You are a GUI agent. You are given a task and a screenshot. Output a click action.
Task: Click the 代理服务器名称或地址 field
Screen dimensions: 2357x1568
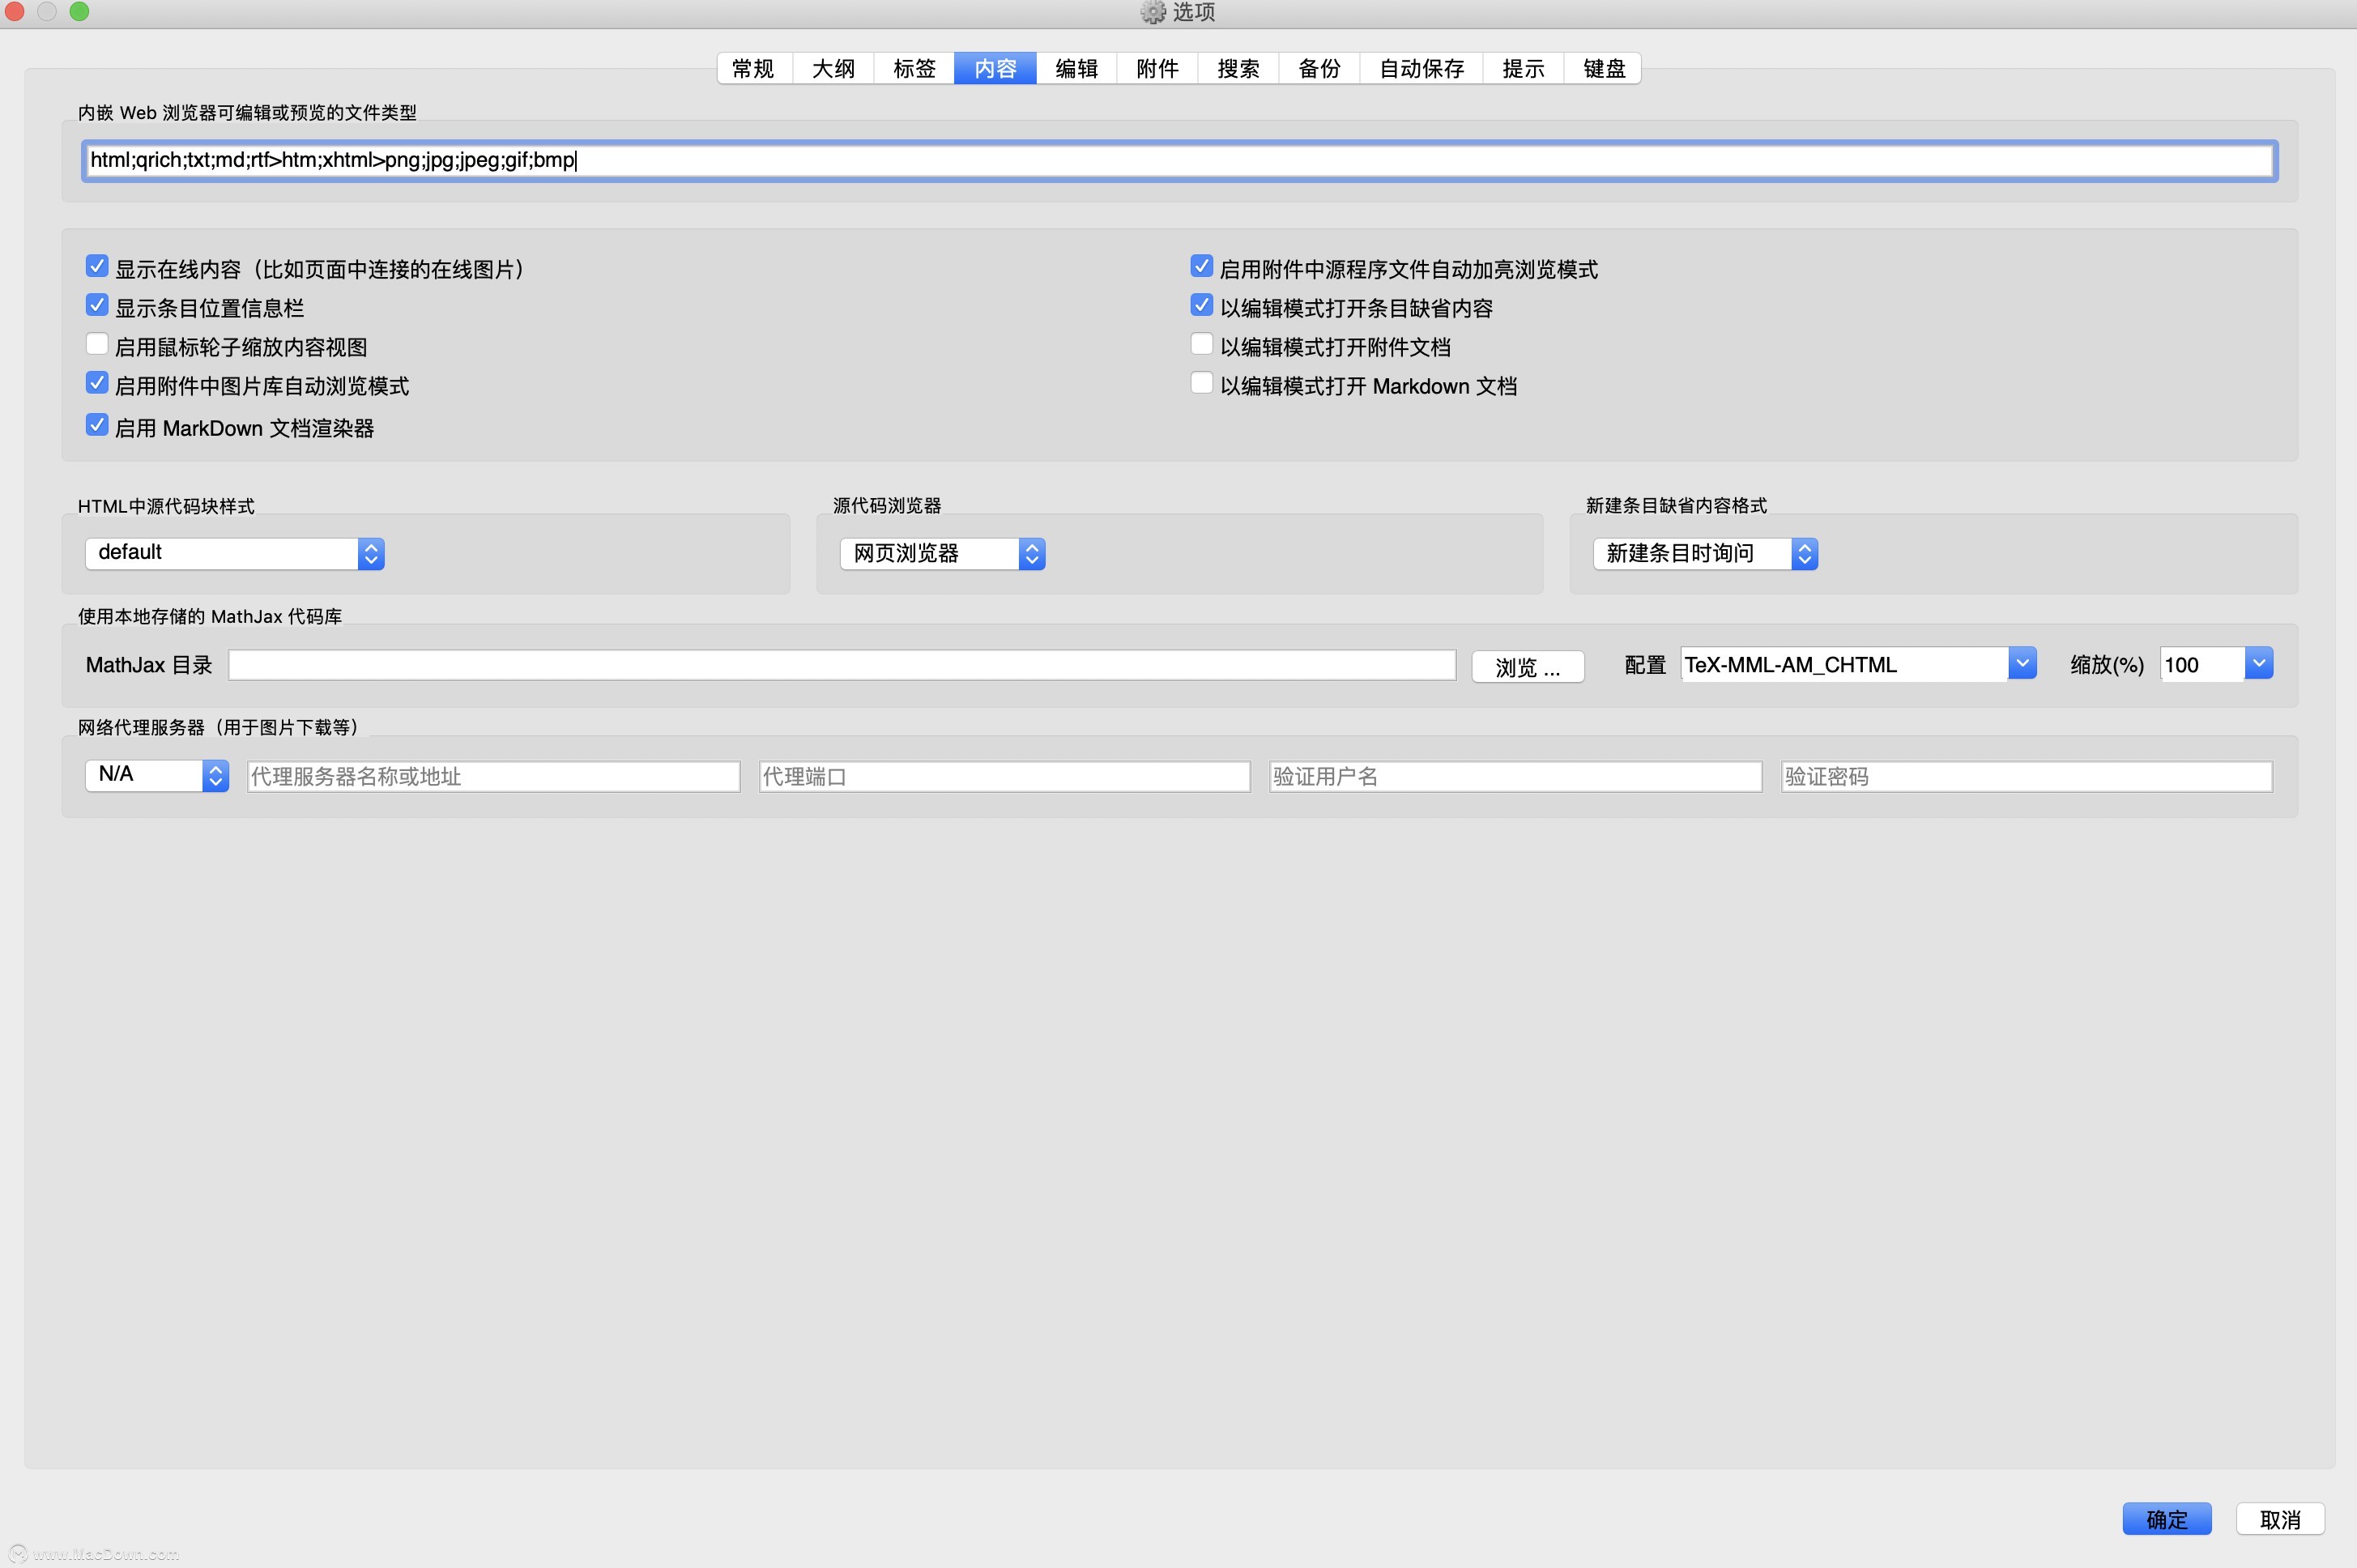click(494, 776)
